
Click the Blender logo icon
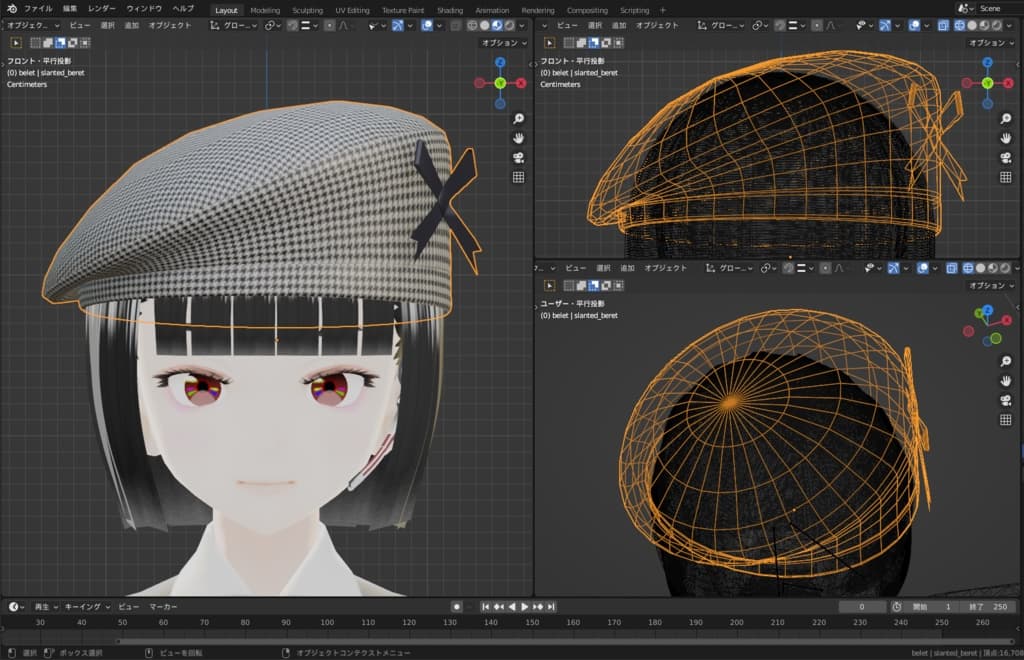(11, 9)
